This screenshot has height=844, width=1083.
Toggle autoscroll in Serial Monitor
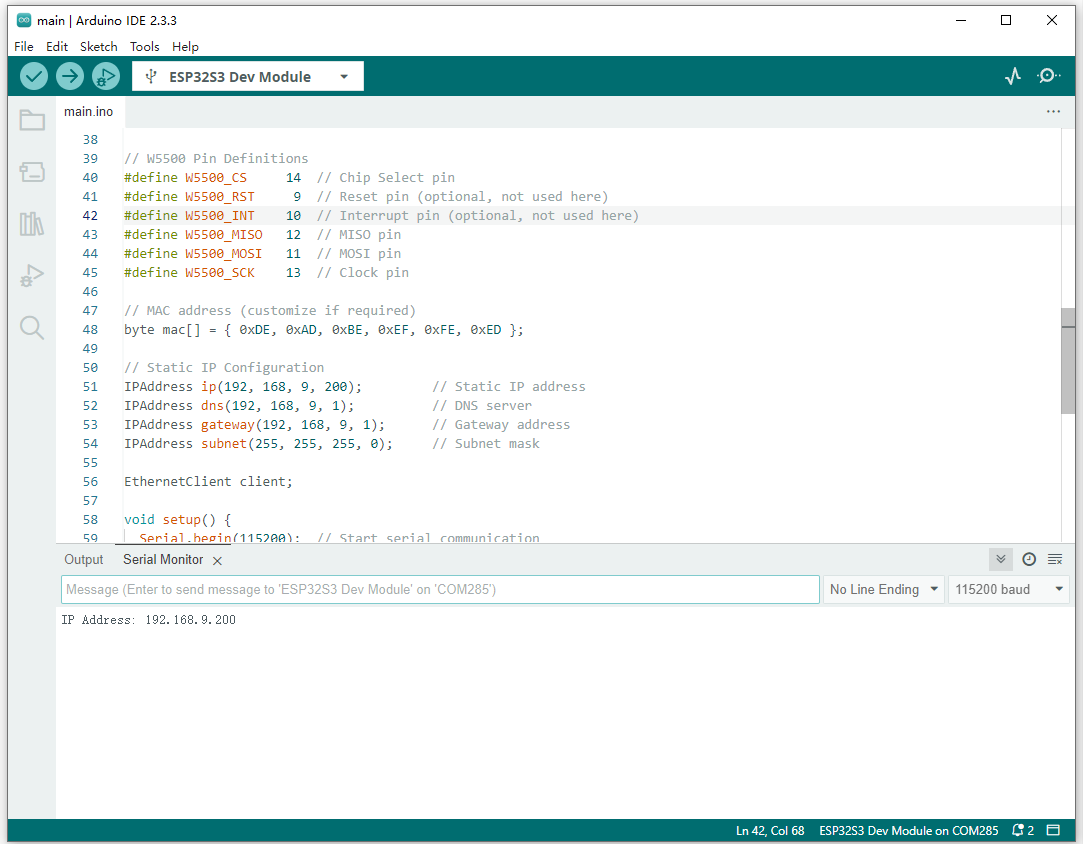[1000, 559]
